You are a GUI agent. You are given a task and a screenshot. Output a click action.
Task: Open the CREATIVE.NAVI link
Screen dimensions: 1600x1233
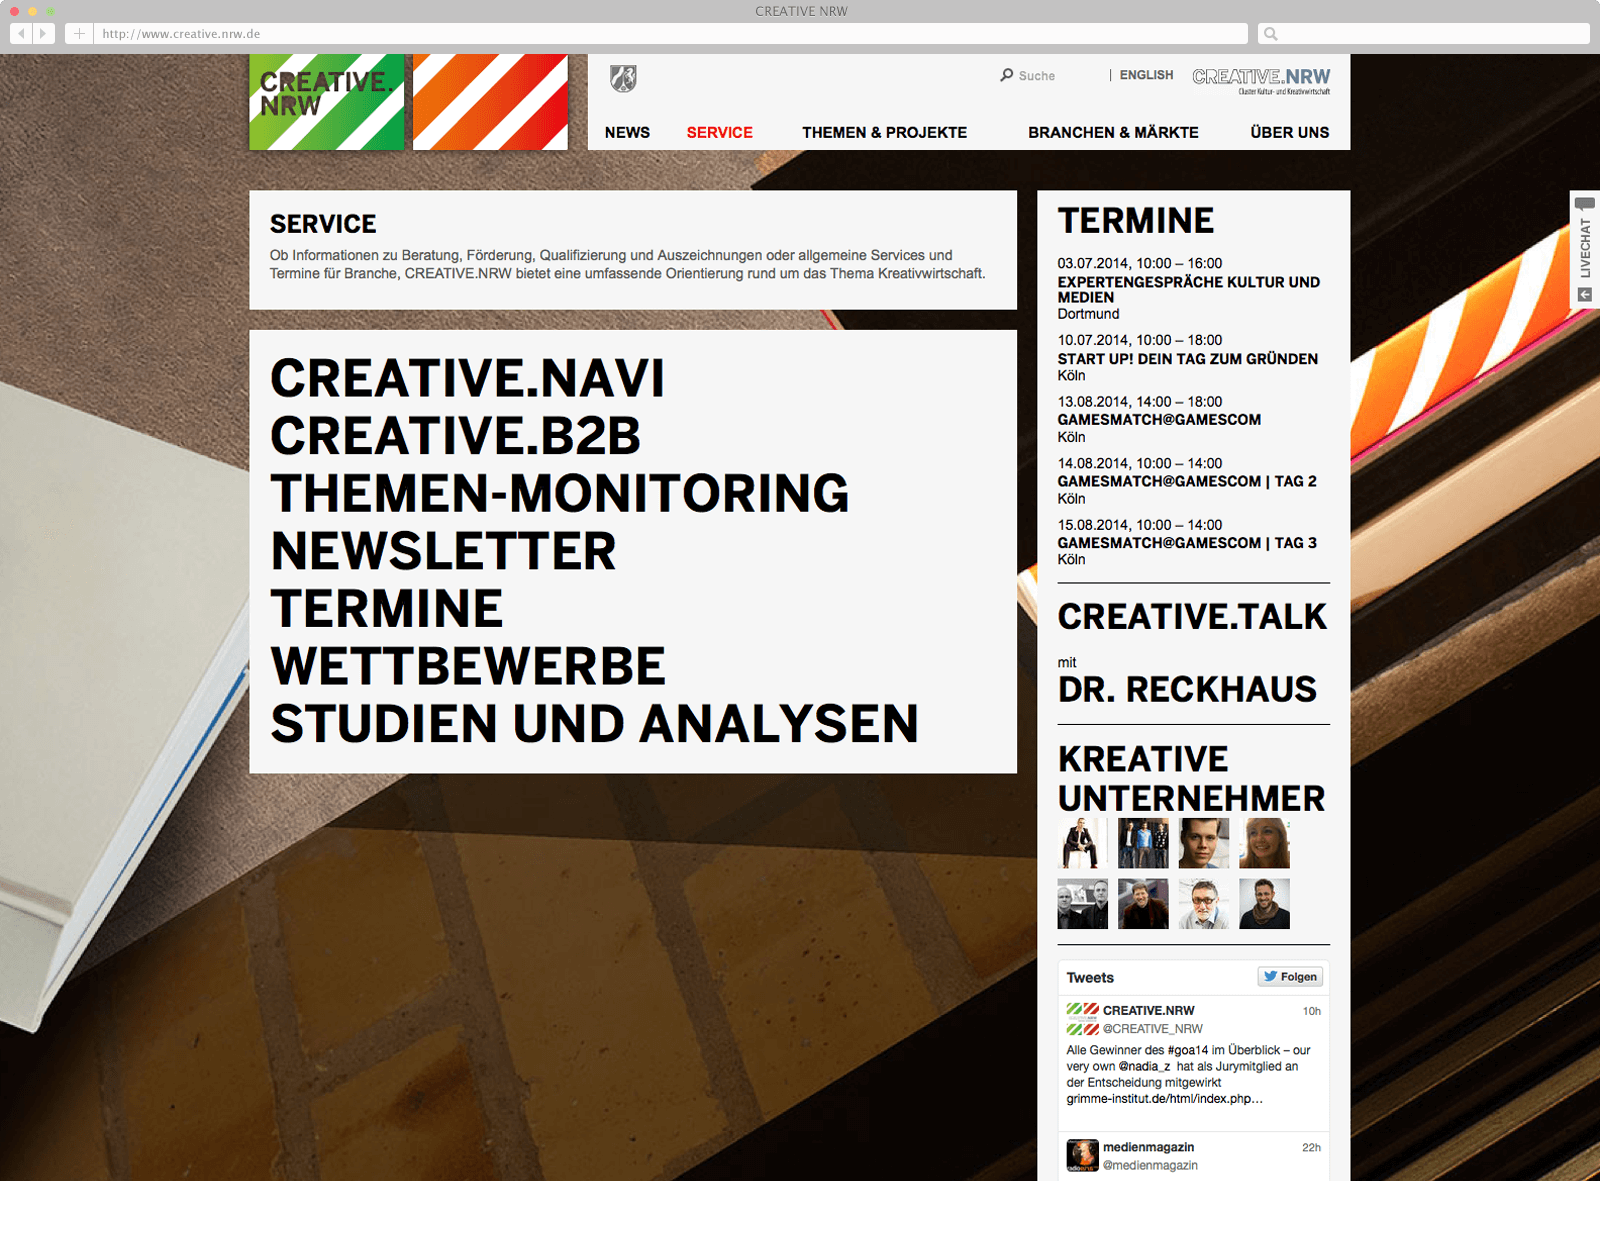click(467, 379)
